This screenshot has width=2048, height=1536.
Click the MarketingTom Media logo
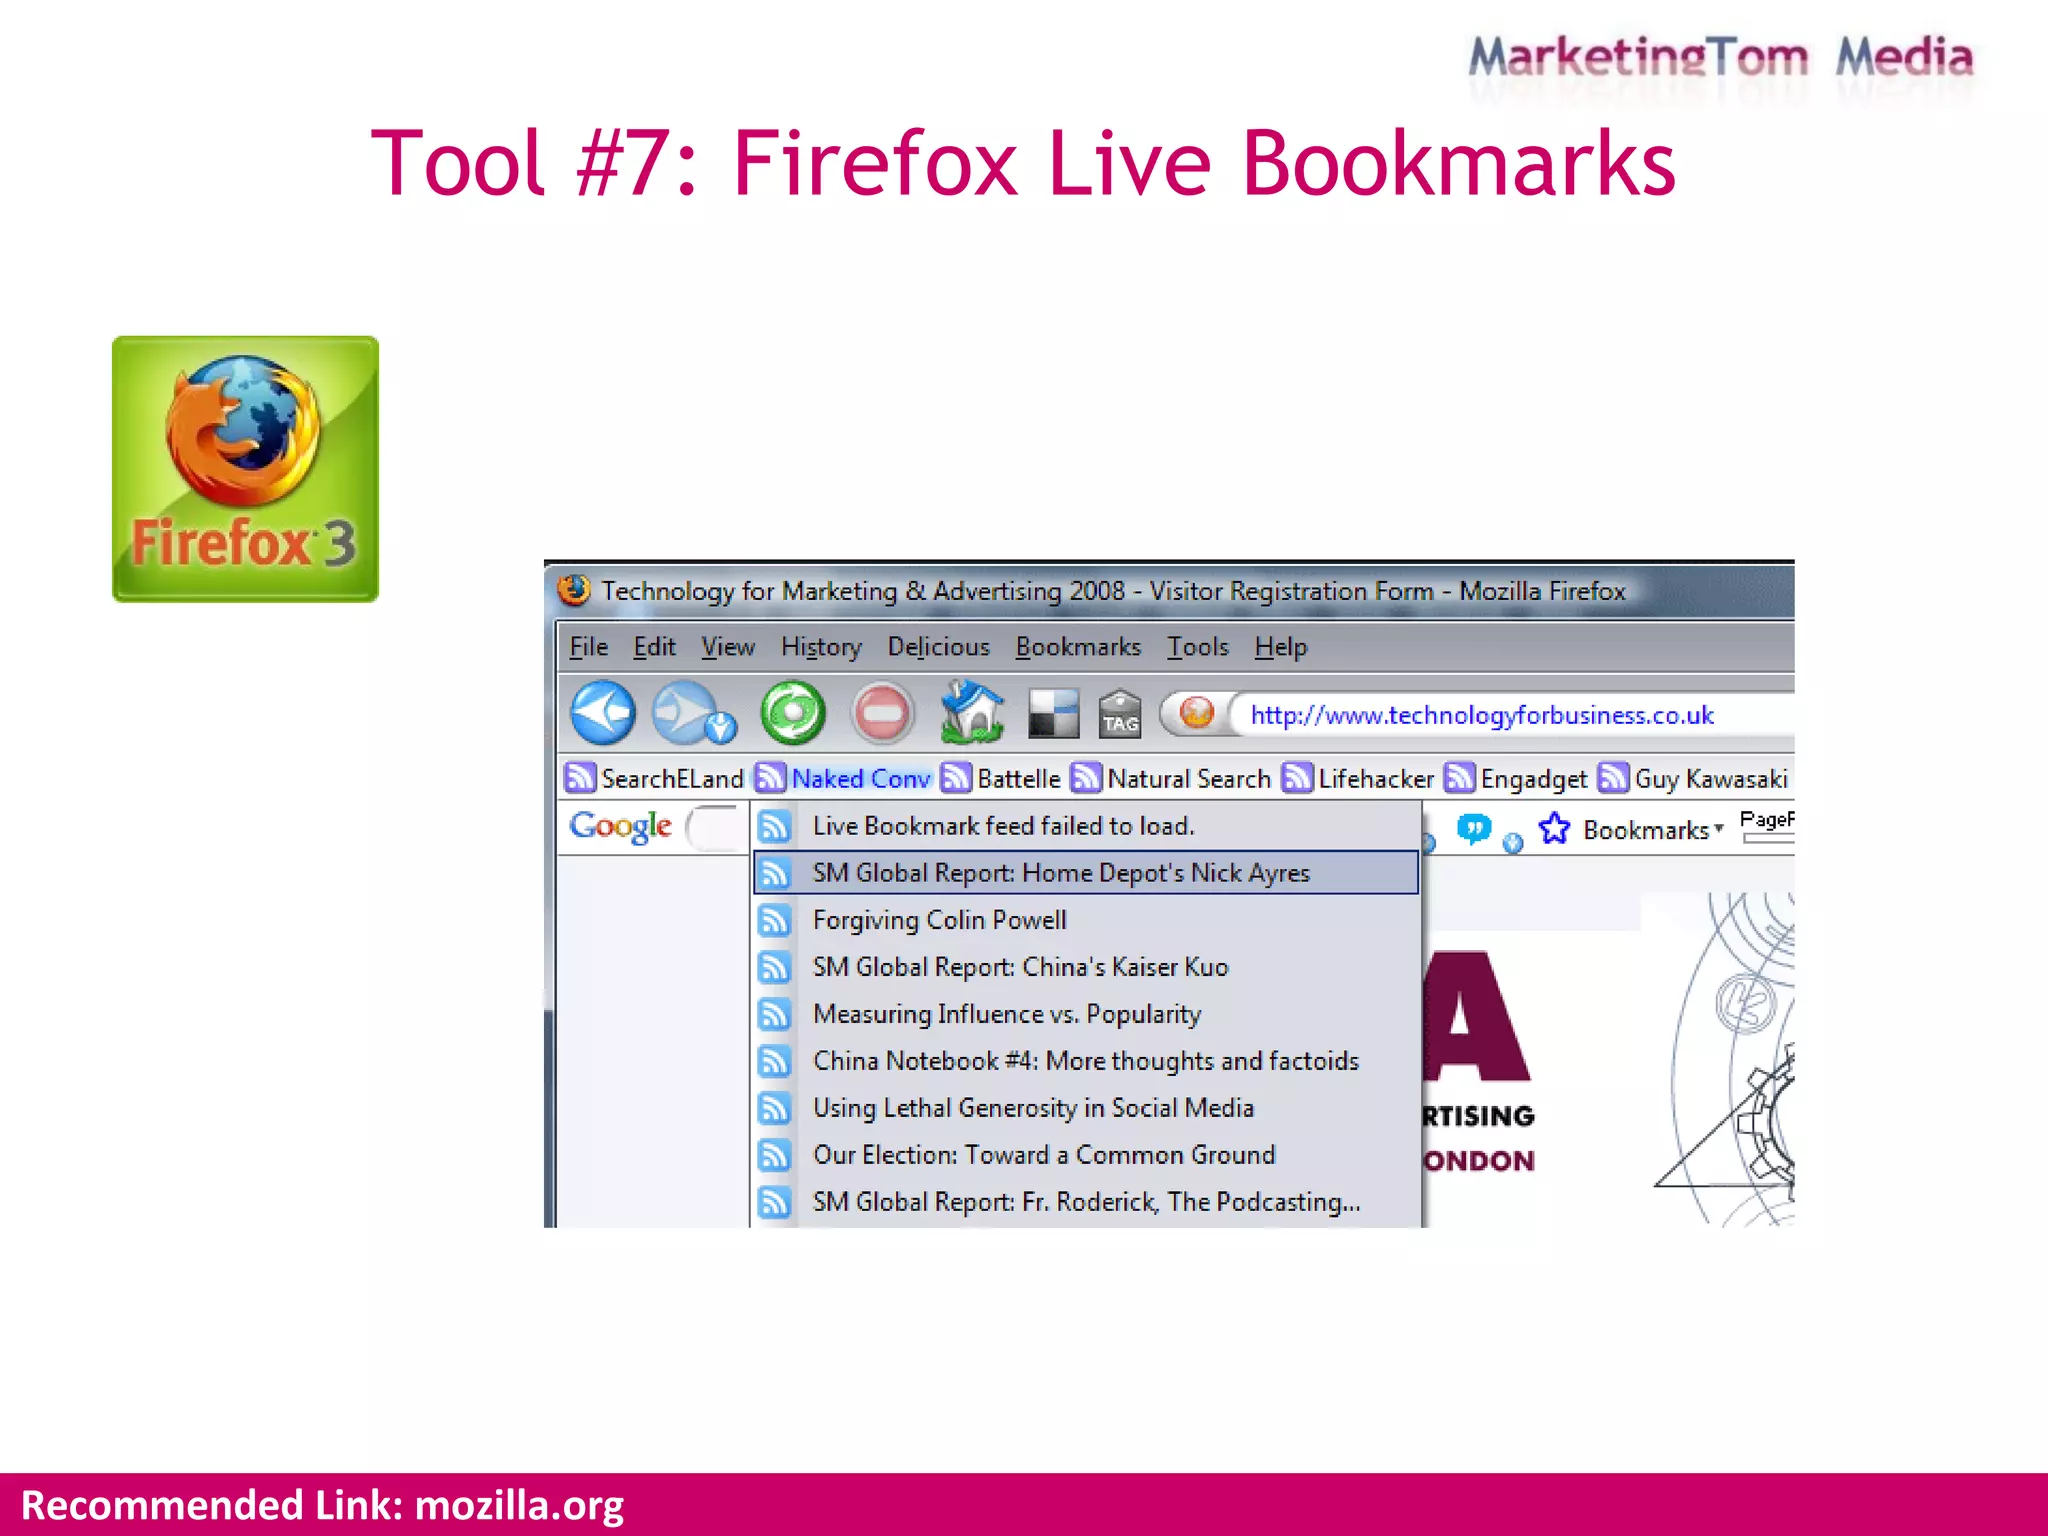click(x=1721, y=58)
